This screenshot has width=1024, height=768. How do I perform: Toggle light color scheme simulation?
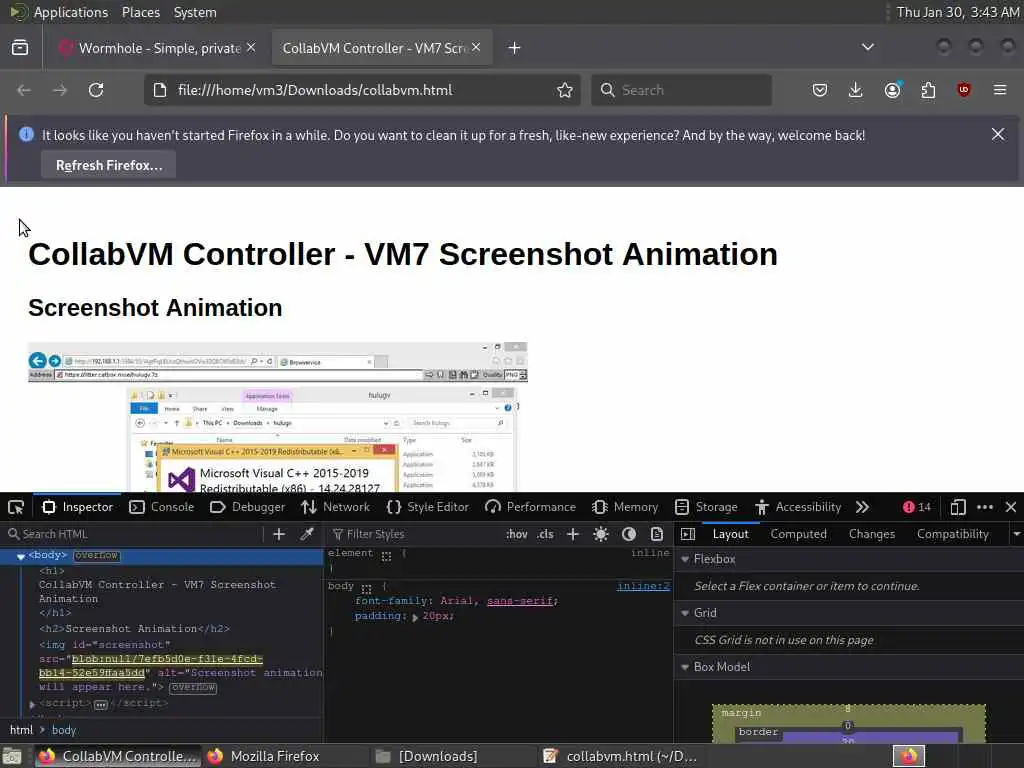click(601, 534)
